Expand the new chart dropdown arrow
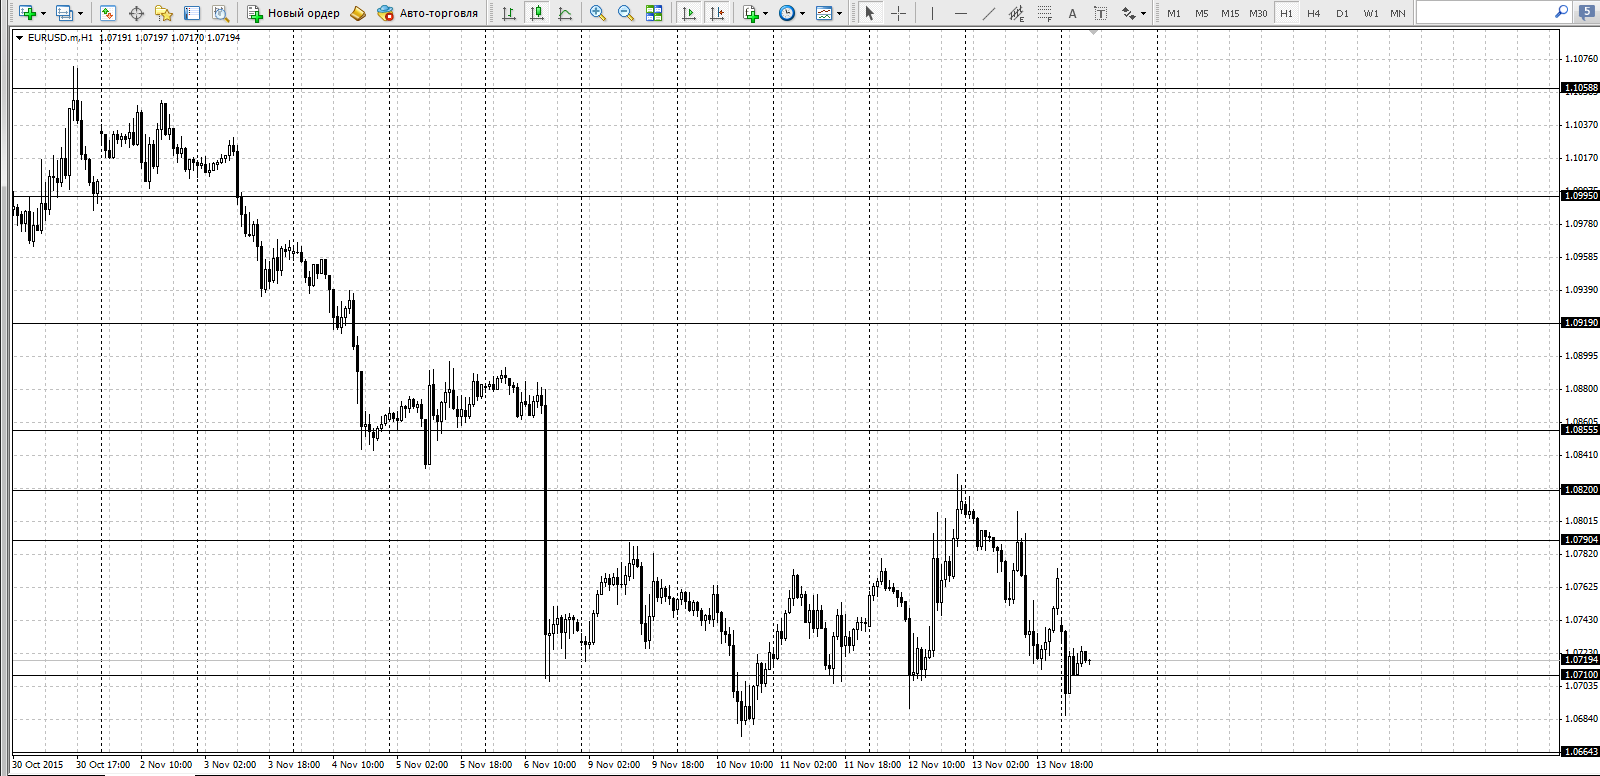 (x=43, y=13)
